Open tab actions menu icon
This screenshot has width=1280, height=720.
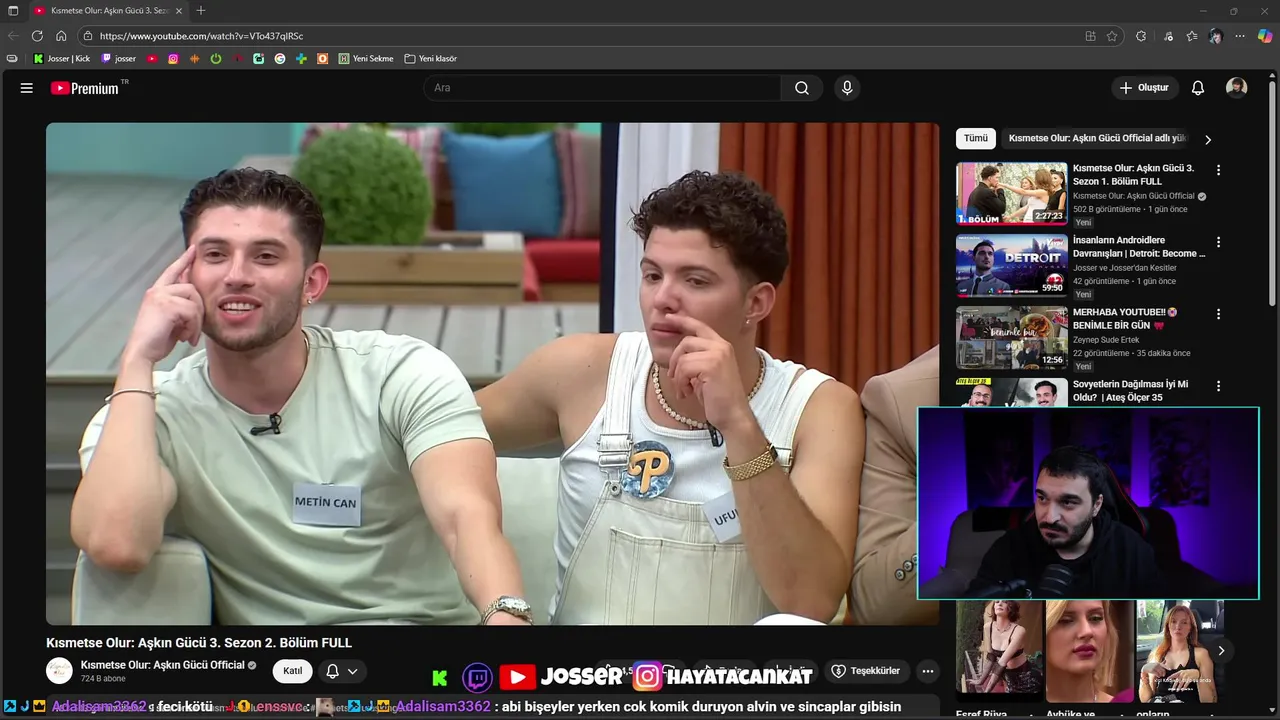13,11
